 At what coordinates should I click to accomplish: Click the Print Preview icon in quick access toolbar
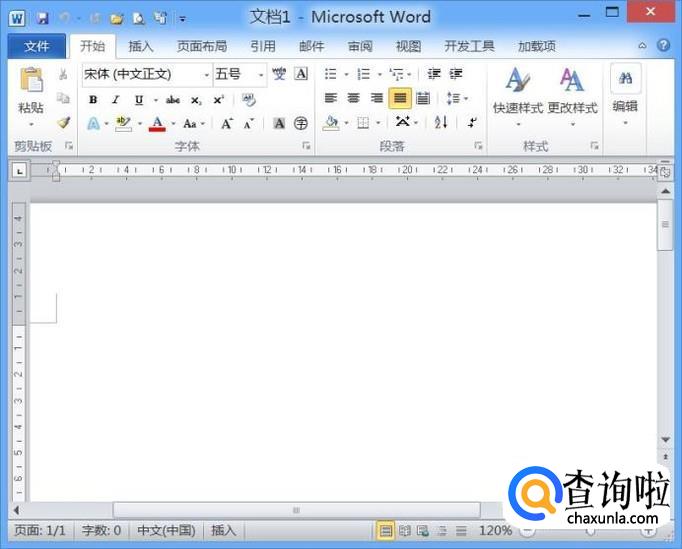(x=138, y=18)
